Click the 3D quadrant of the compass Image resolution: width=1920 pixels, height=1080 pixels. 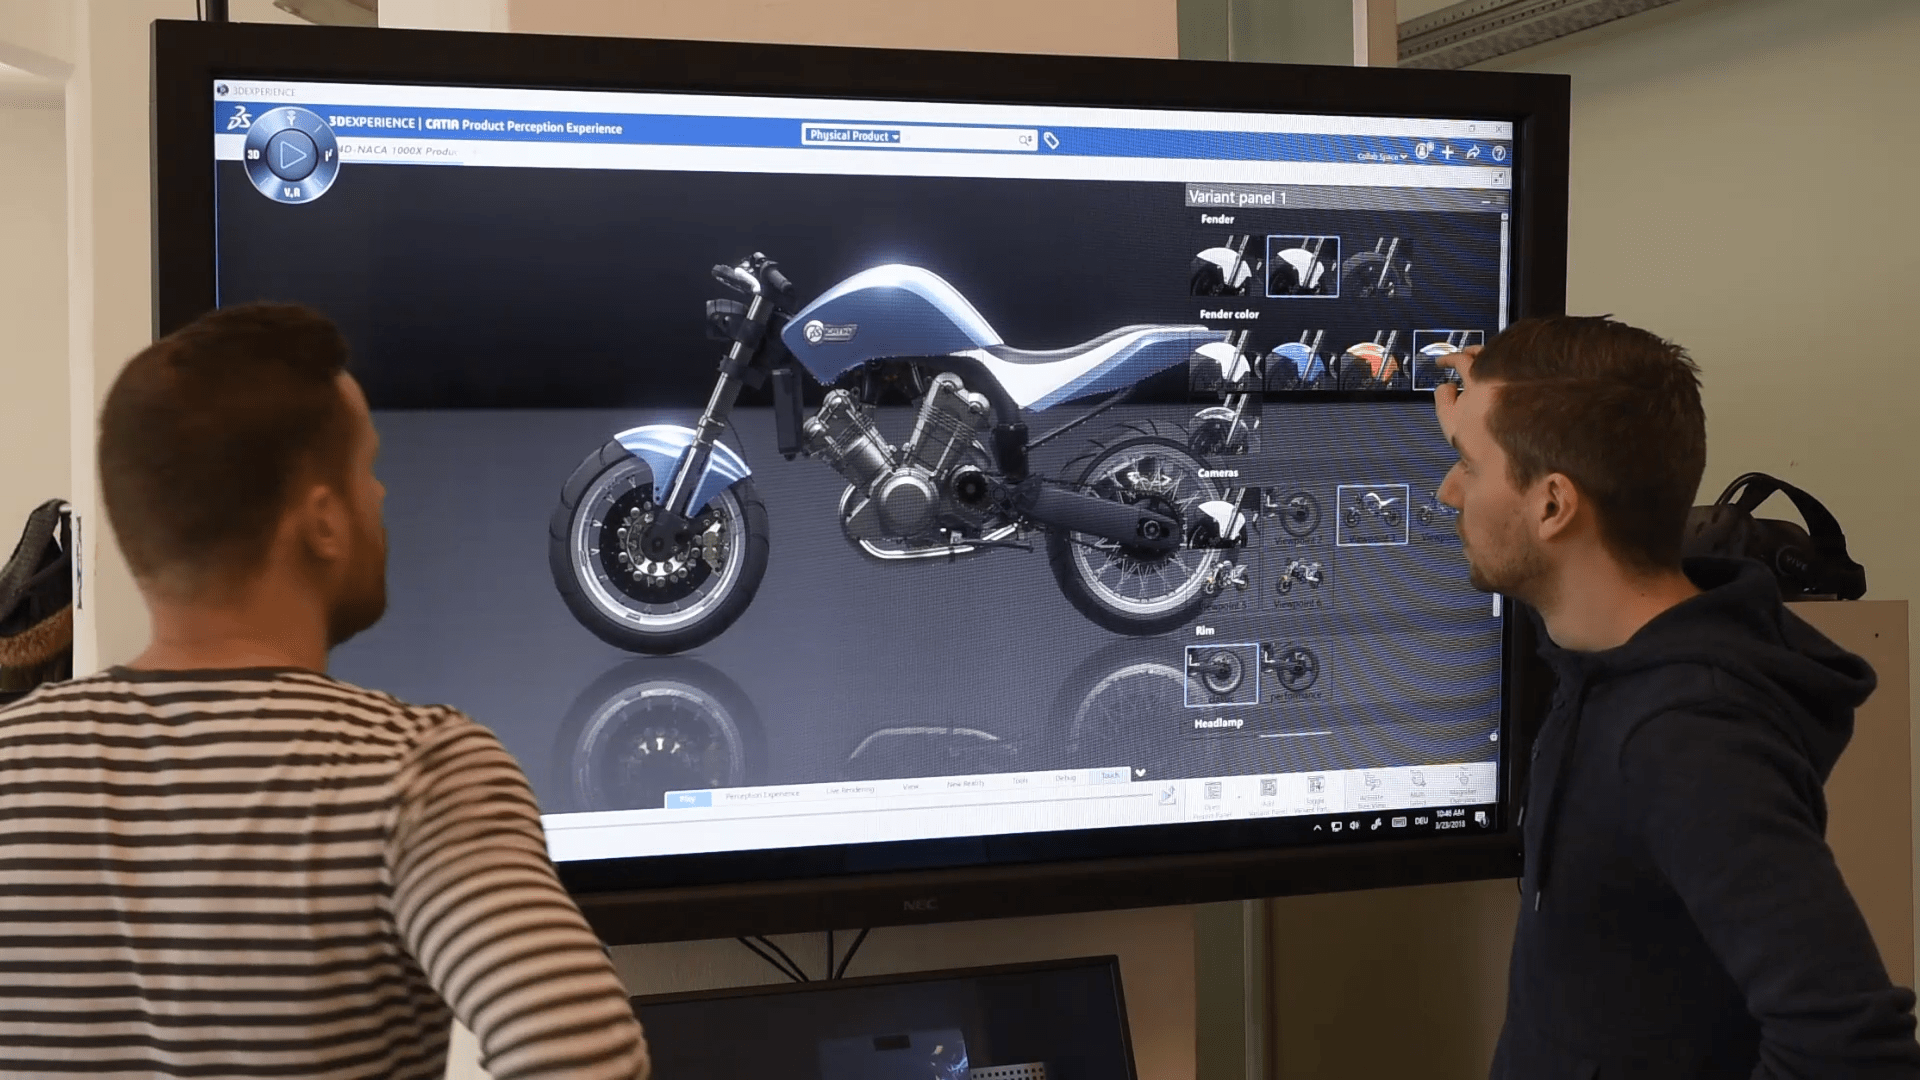tap(254, 154)
